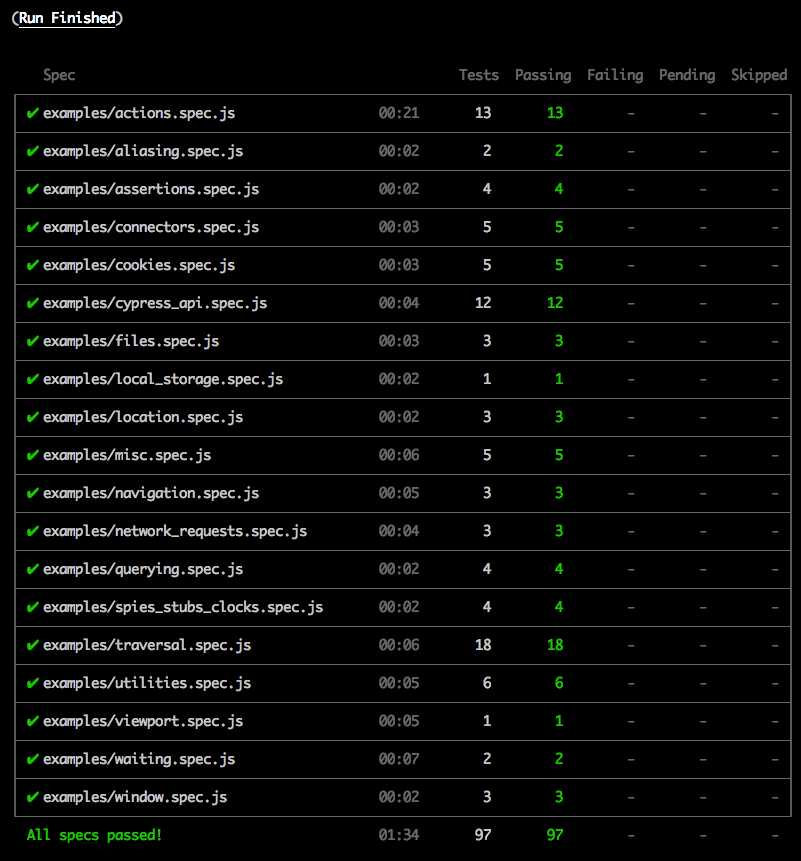Image resolution: width=801 pixels, height=861 pixels.
Task: Select the examples/connectors.spec.js file name
Action: (x=151, y=227)
